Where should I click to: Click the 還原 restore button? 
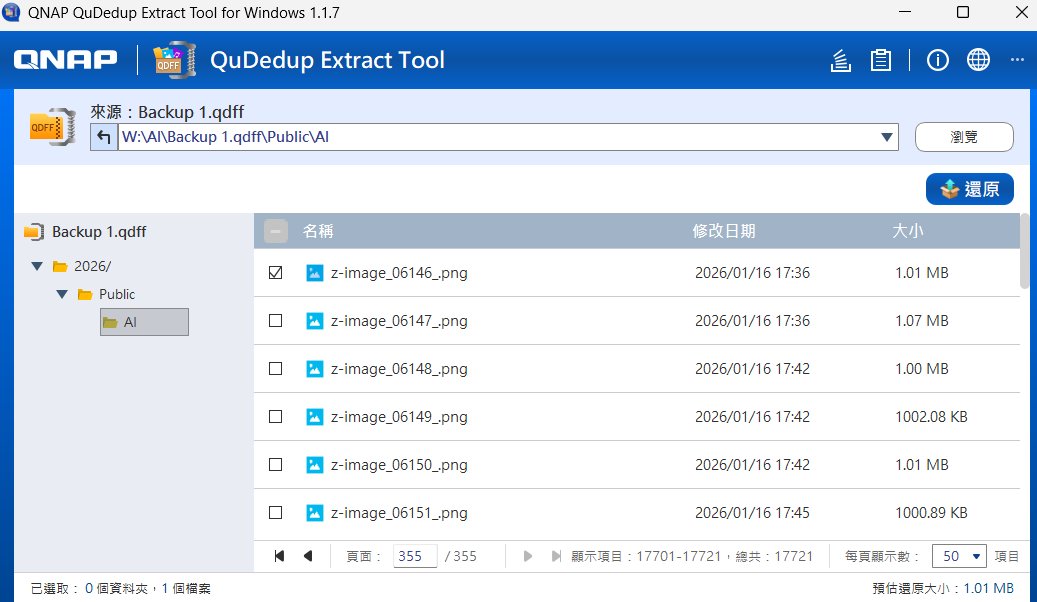(969, 189)
